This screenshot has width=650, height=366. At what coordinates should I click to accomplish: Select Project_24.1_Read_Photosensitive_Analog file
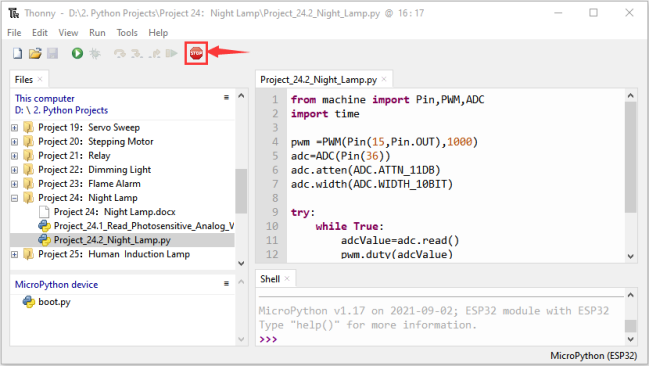[144, 226]
